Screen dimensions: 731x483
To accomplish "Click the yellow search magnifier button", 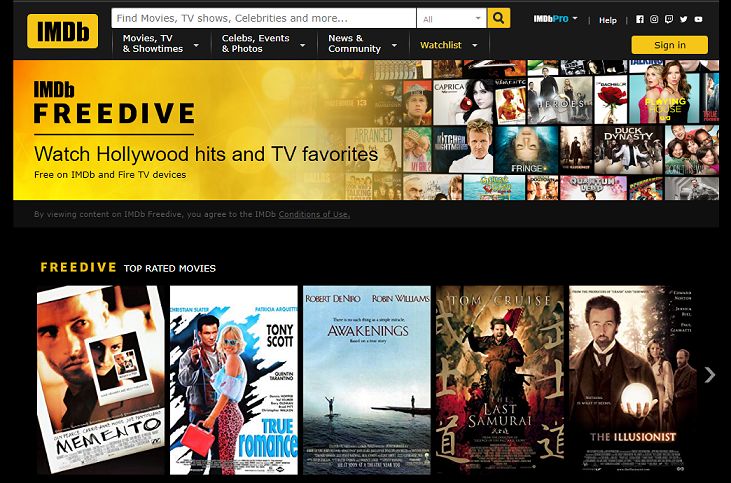I will click(498, 18).
